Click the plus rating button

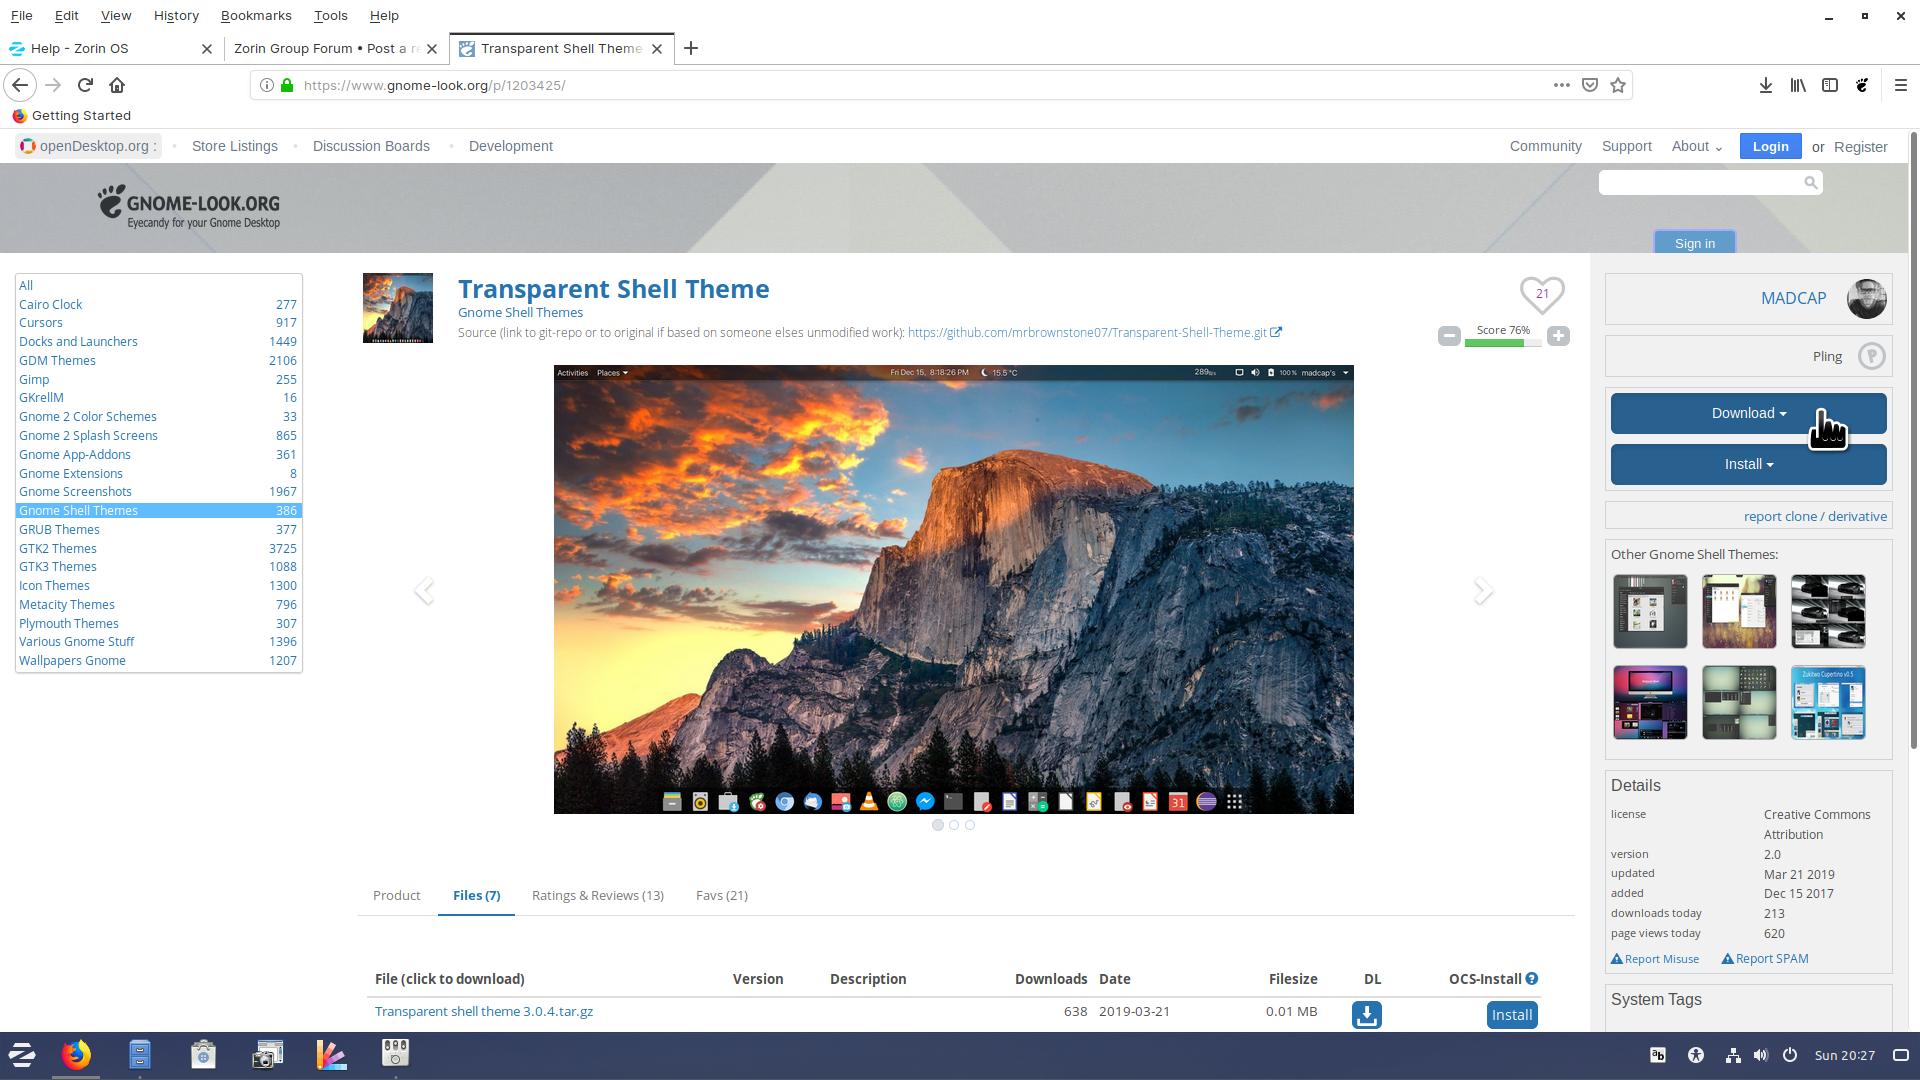(1558, 336)
